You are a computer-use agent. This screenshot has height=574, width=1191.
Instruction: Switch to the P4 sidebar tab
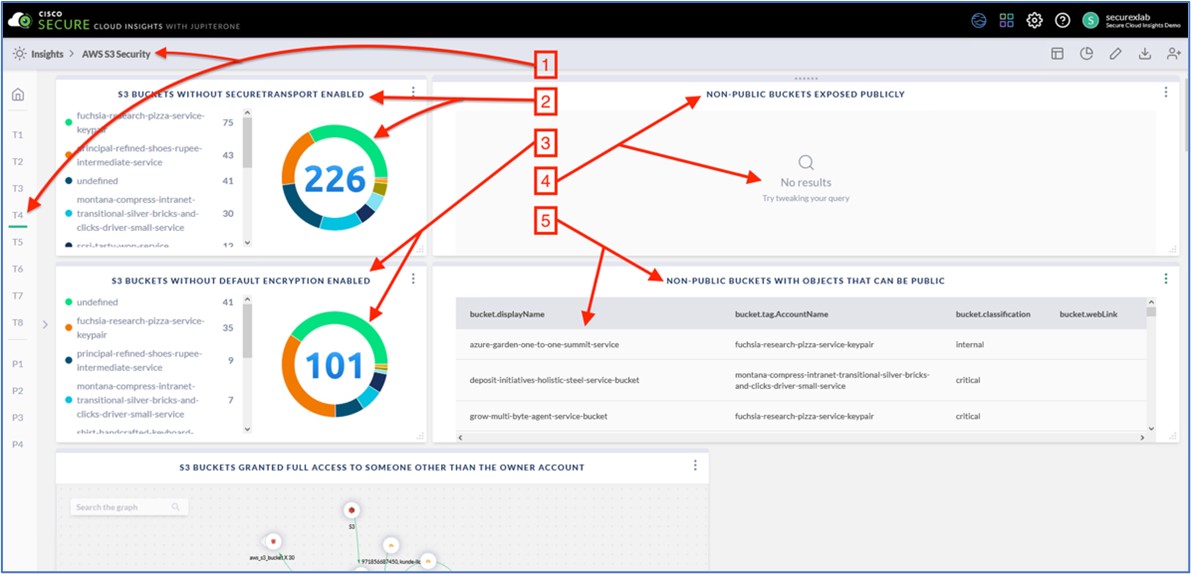tap(17, 444)
